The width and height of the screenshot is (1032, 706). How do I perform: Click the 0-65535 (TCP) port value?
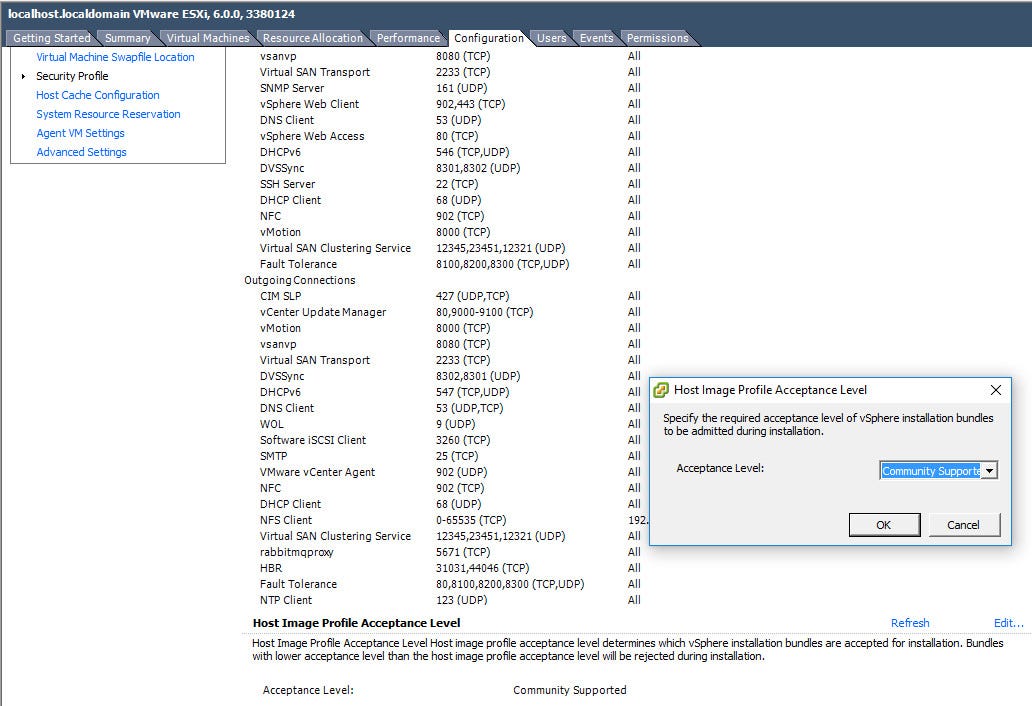(471, 520)
